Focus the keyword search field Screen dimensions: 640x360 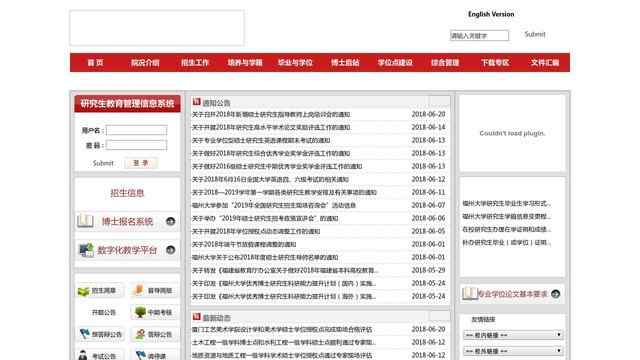(x=480, y=36)
